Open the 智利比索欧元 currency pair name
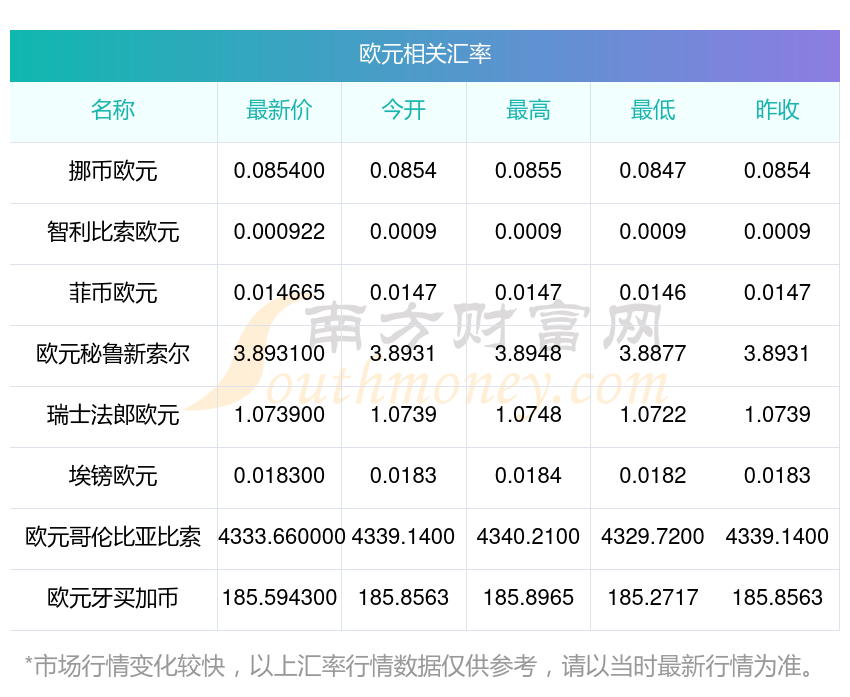850x697 pixels. pos(113,233)
